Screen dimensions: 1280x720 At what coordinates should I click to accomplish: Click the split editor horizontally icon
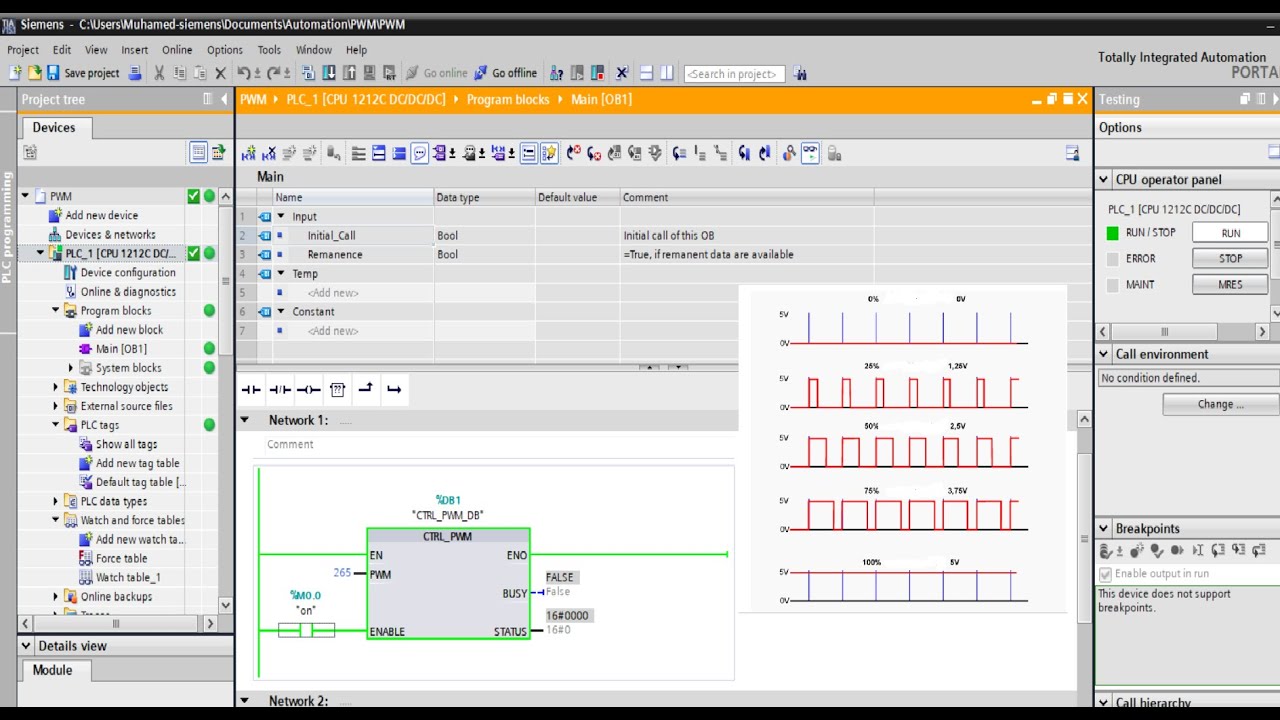646,73
